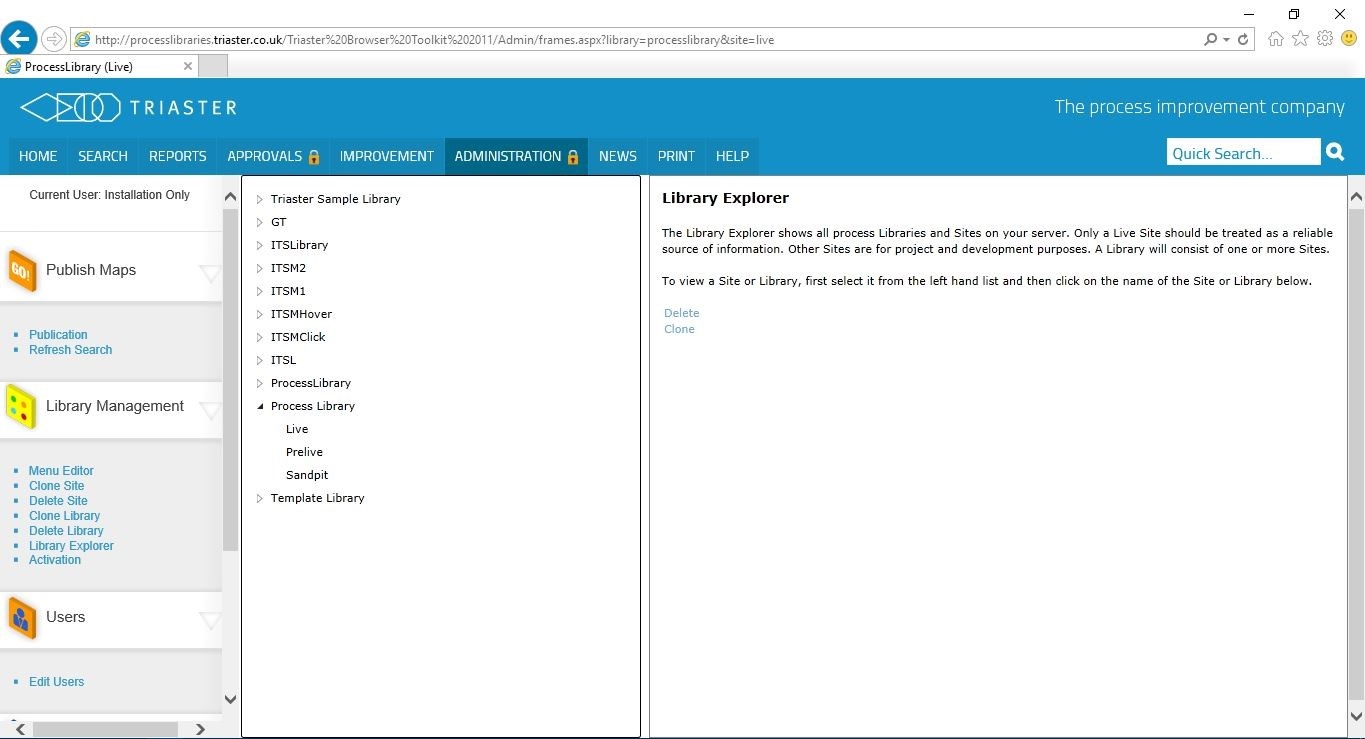Open the Edit Users link

pos(56,681)
